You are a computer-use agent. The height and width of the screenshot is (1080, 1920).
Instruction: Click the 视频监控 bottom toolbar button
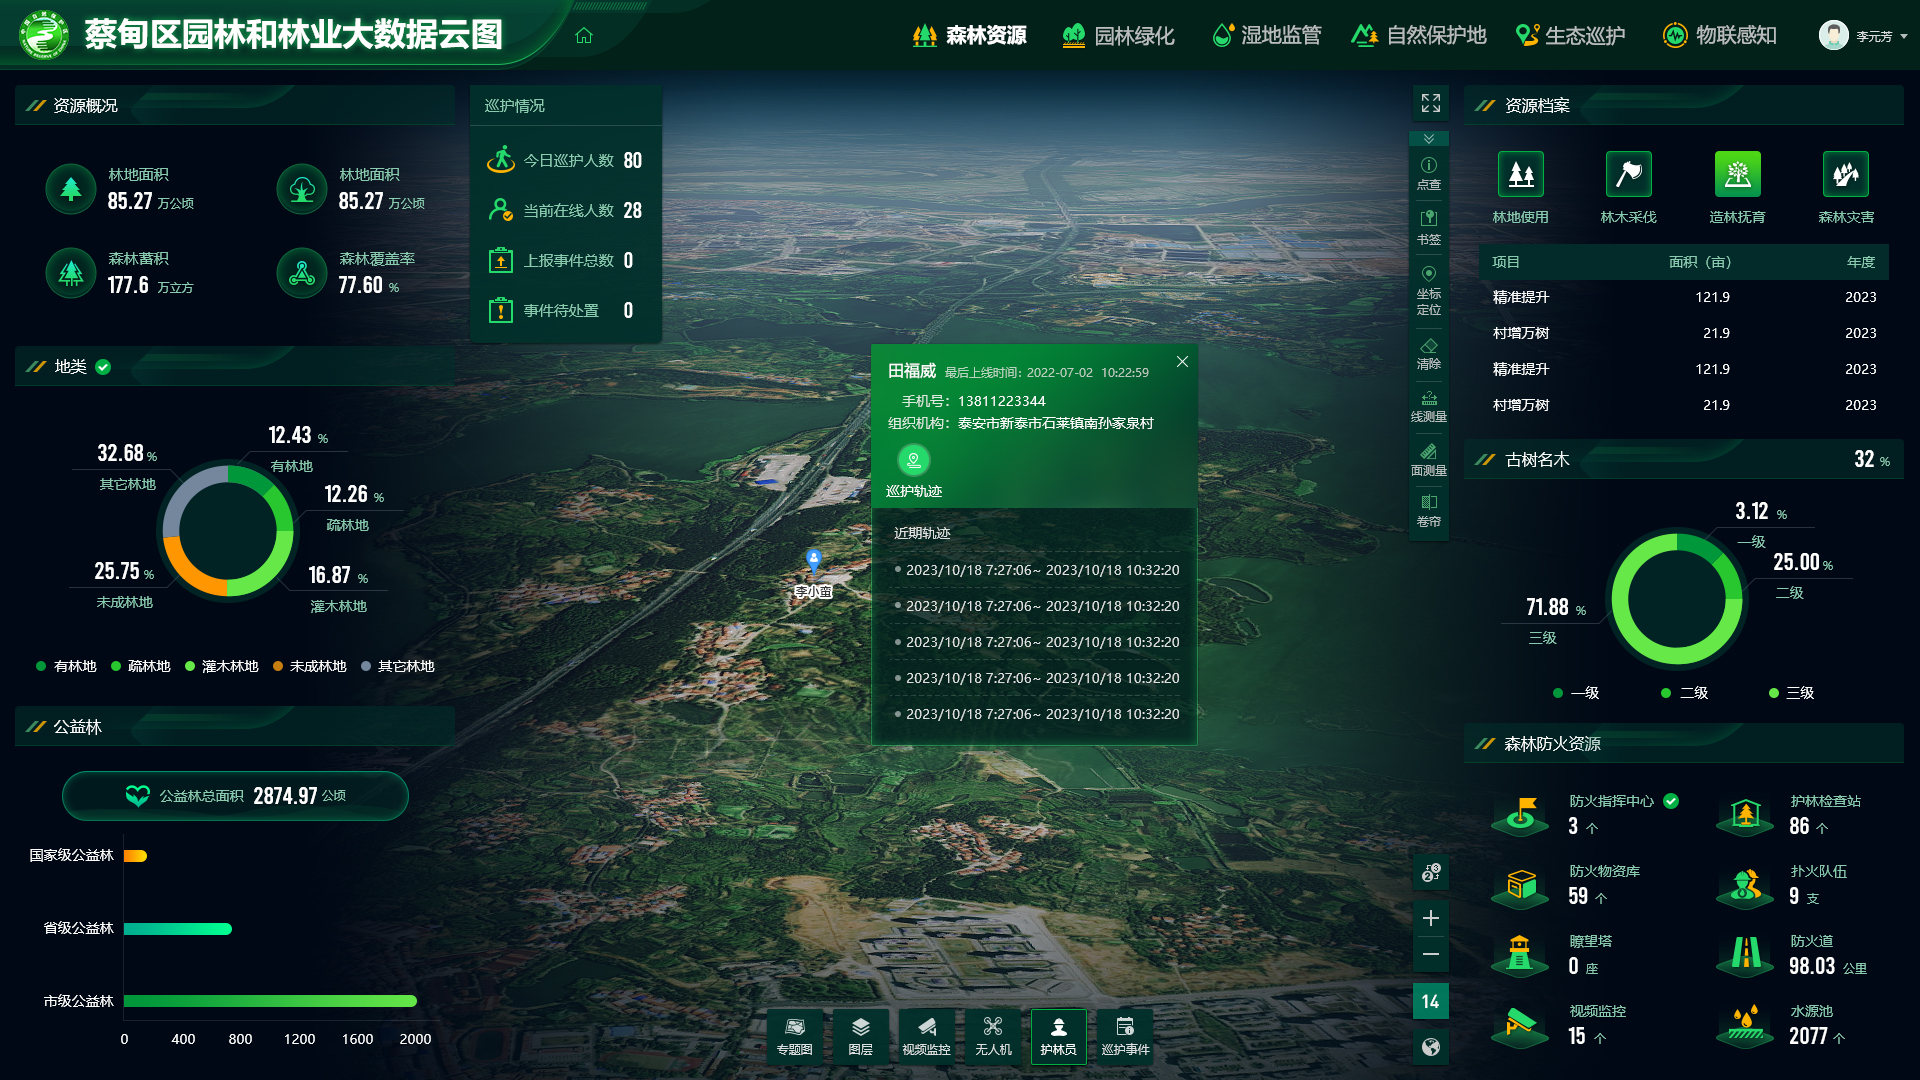point(926,1037)
